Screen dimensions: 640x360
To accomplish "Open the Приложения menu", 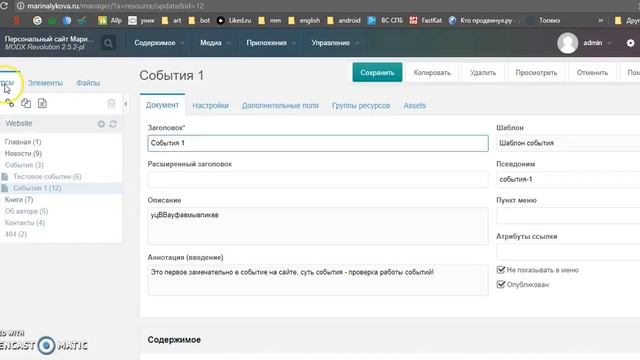I will (270, 43).
